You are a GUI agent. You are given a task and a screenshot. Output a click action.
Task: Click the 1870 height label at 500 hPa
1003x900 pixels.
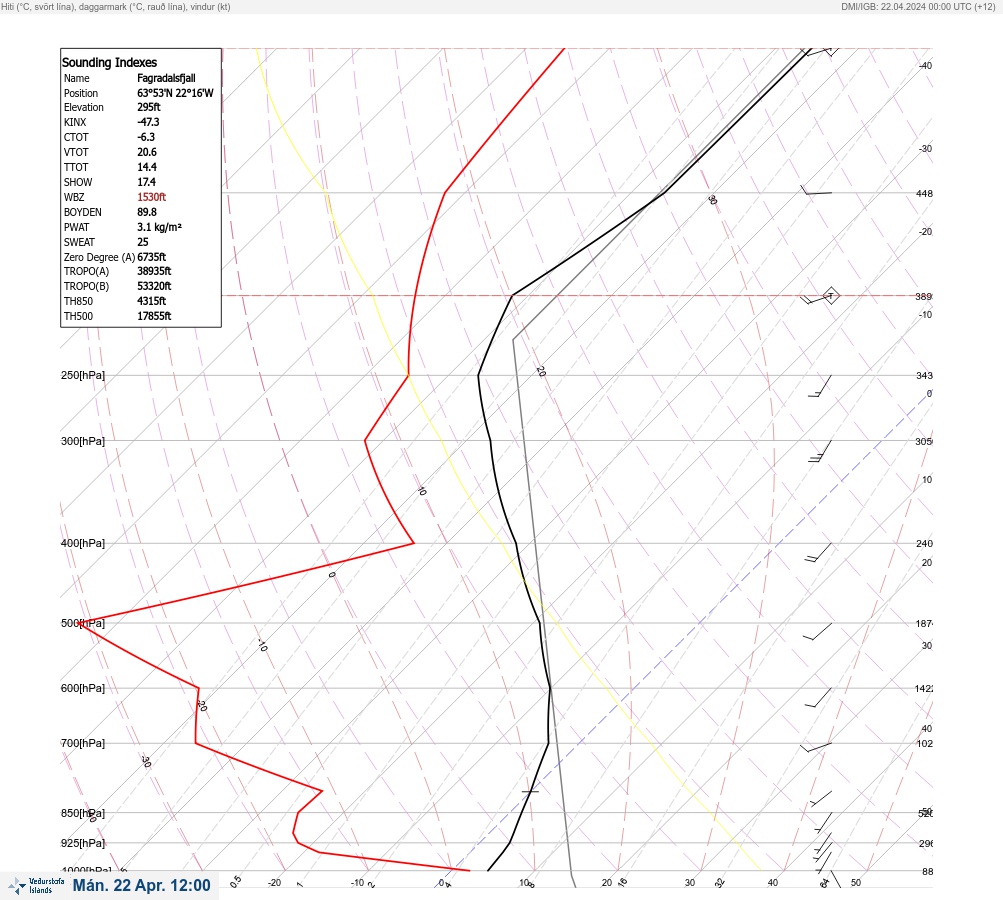[x=924, y=624]
